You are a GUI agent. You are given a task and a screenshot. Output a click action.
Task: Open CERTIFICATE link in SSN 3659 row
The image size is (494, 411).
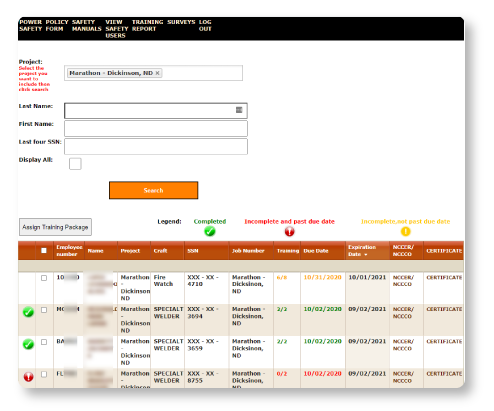tap(444, 342)
